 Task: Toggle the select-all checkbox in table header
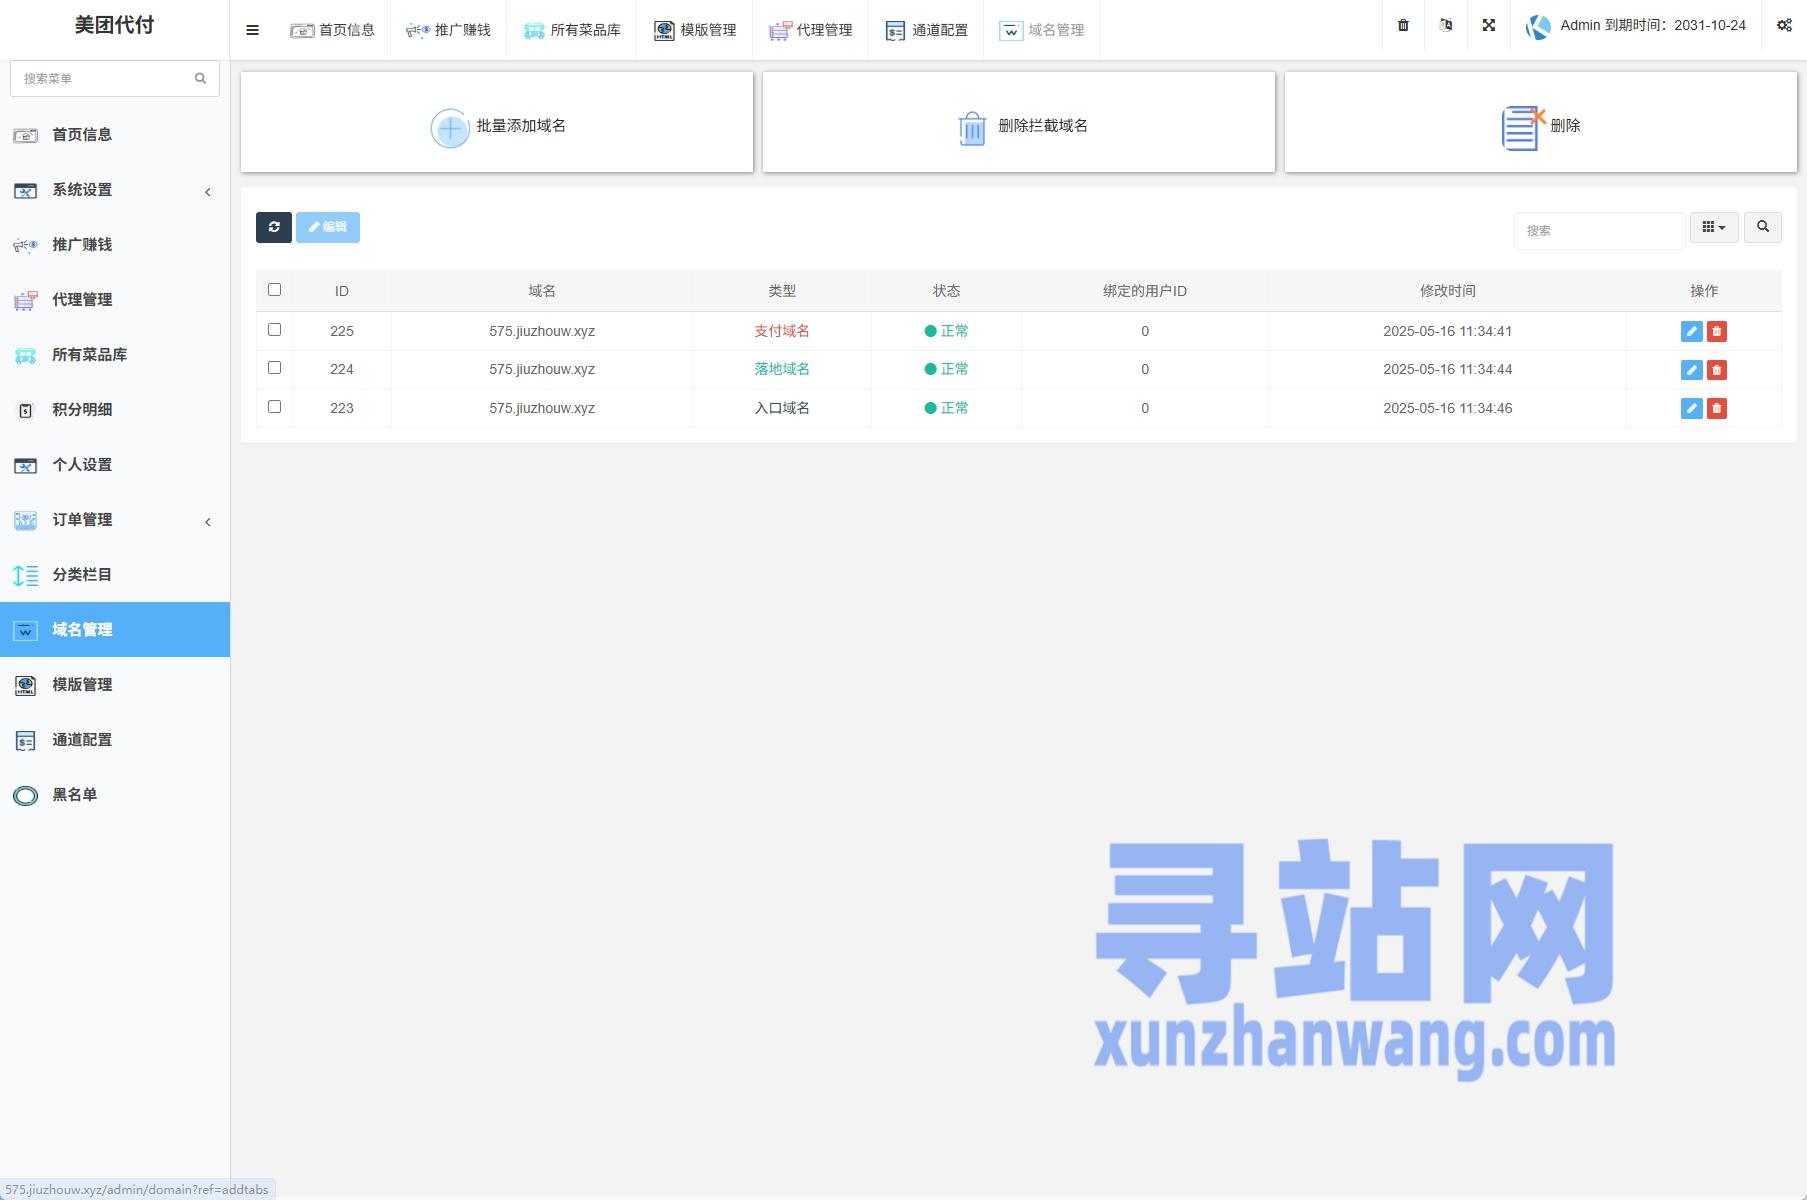point(274,290)
